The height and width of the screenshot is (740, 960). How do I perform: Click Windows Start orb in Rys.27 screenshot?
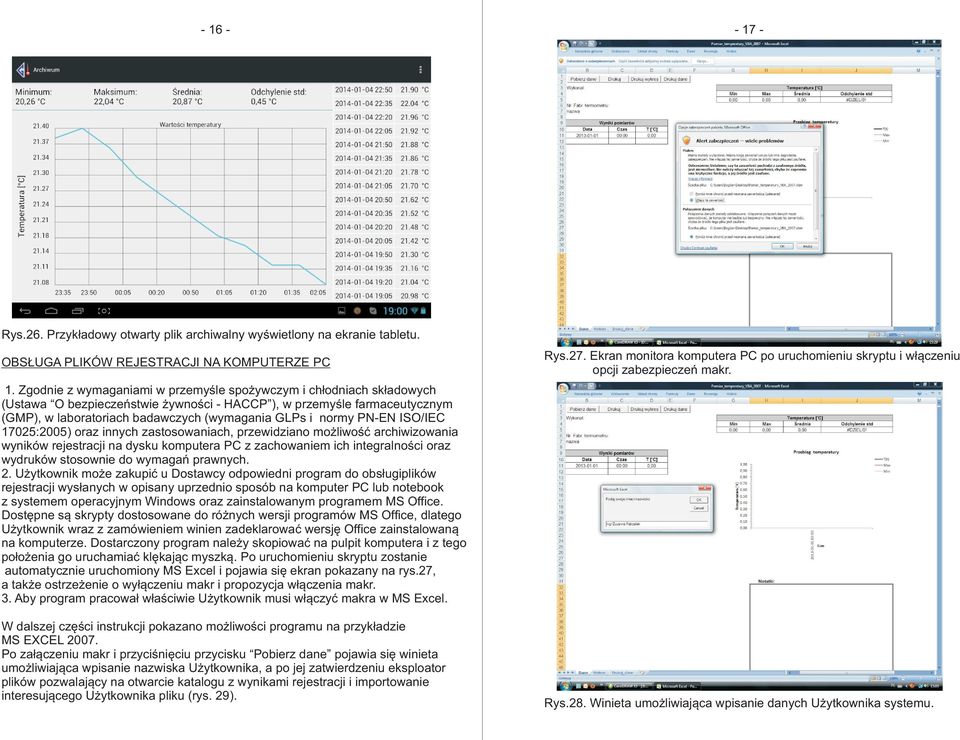click(566, 343)
